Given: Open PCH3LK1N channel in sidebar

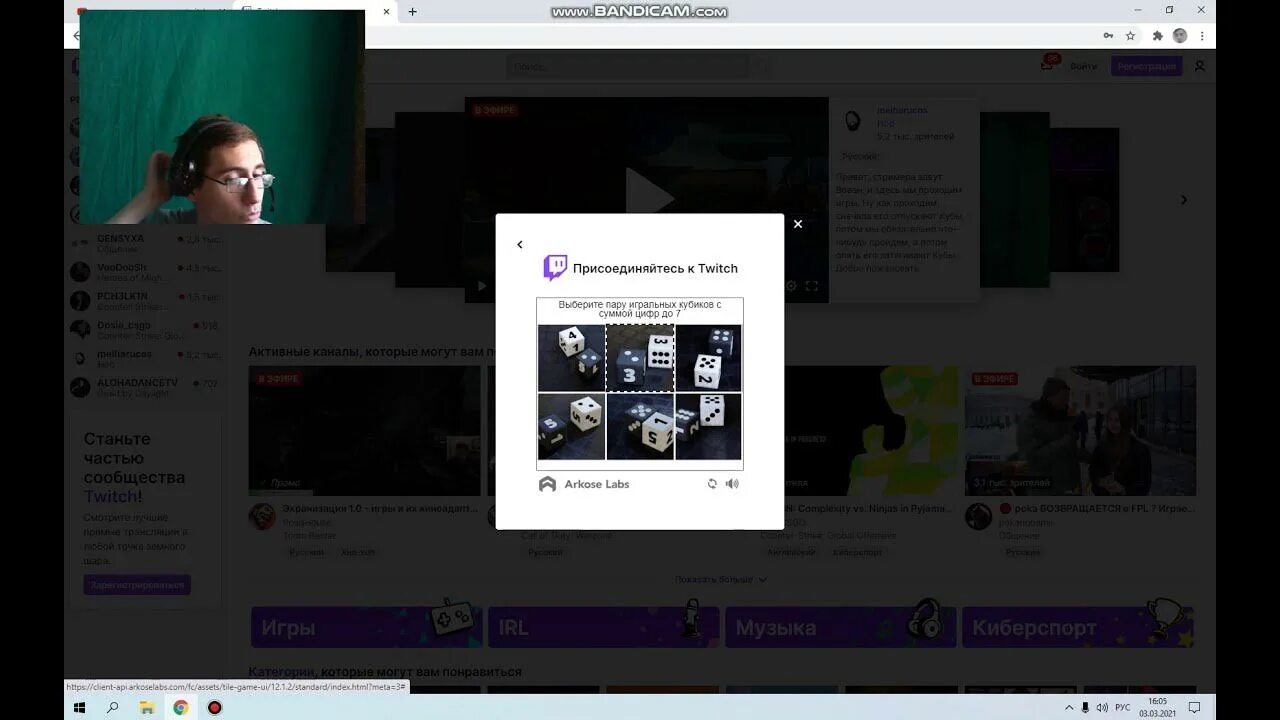Looking at the screenshot, I should (145, 301).
